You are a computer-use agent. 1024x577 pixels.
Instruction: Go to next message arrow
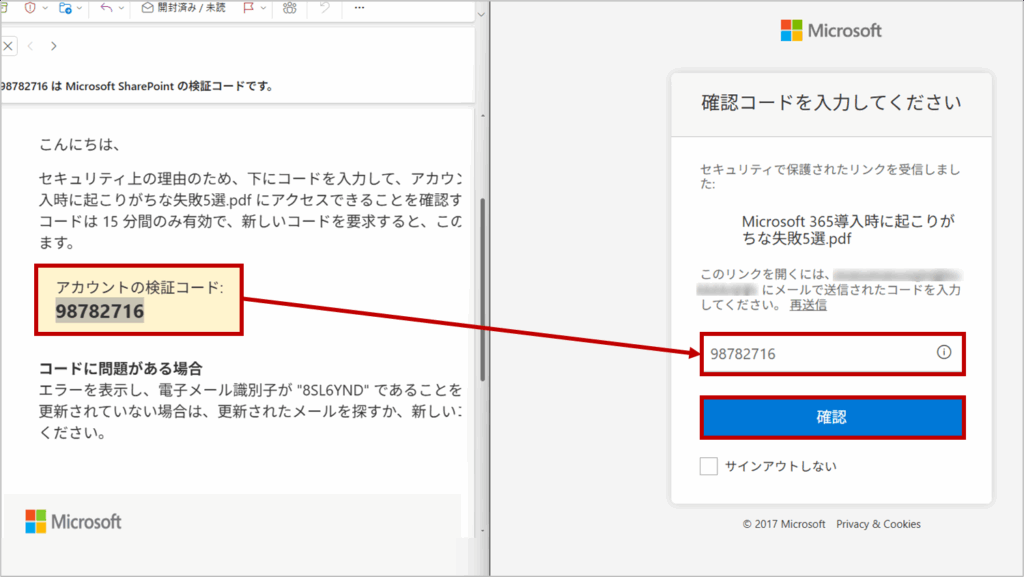[54, 46]
